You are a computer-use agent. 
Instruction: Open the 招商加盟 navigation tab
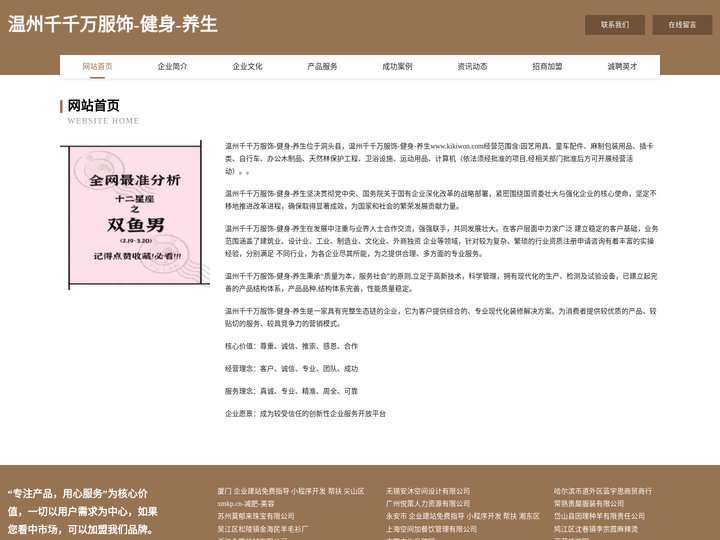click(x=547, y=67)
